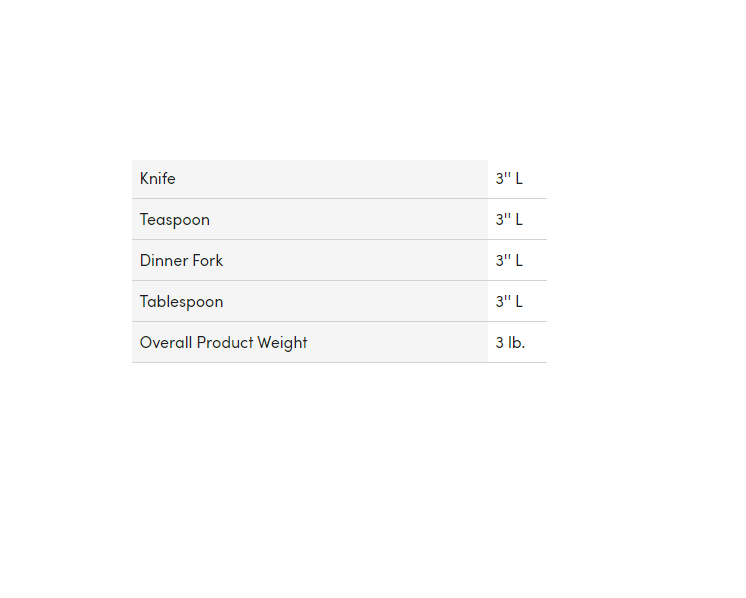Click the Teaspoon row label

[175, 220]
